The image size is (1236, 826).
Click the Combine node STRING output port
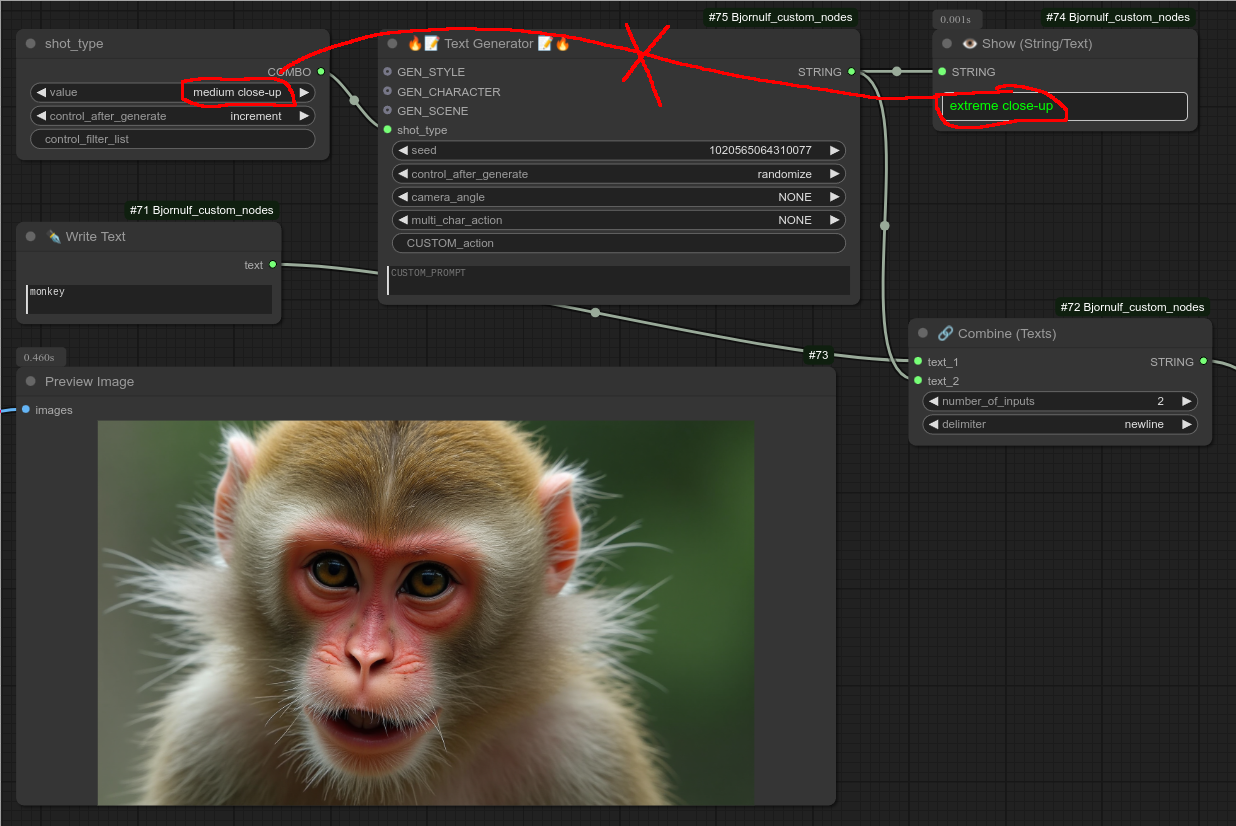click(x=1203, y=362)
